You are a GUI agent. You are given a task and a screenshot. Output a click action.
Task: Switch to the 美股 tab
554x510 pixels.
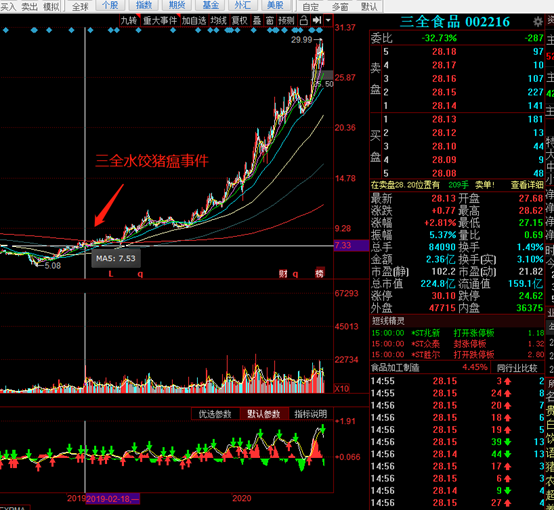[x=275, y=5]
